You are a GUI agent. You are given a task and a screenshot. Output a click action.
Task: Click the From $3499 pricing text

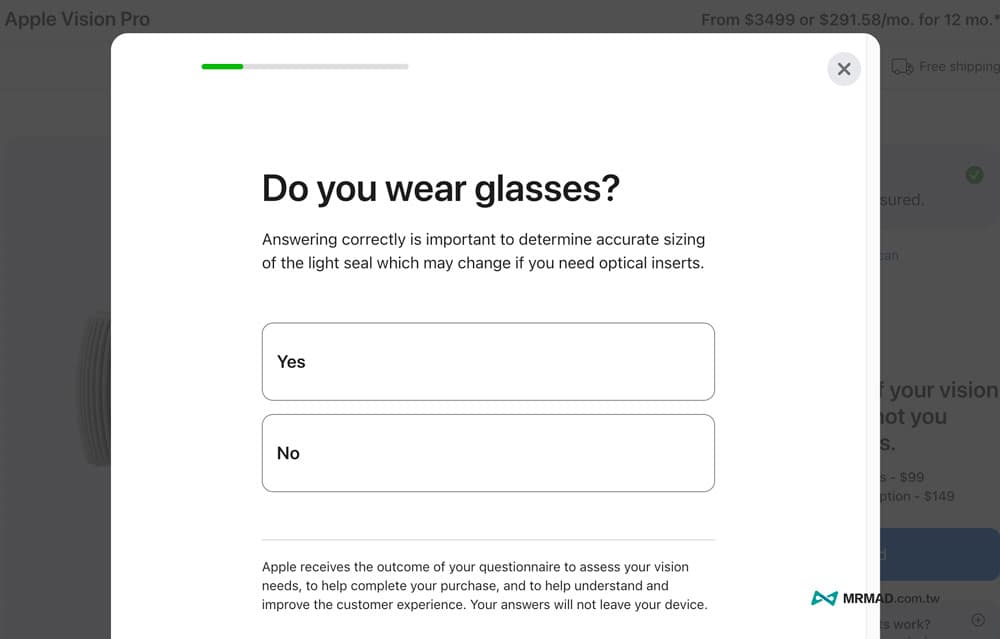[x=849, y=19]
